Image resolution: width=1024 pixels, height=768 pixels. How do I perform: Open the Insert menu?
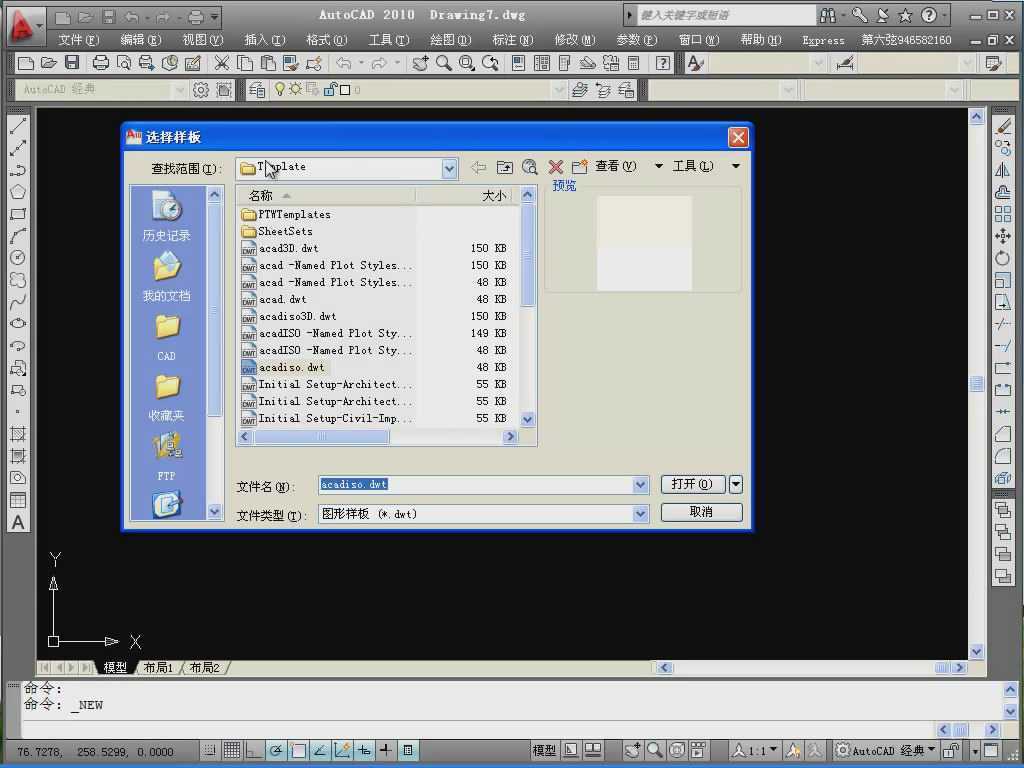[264, 40]
